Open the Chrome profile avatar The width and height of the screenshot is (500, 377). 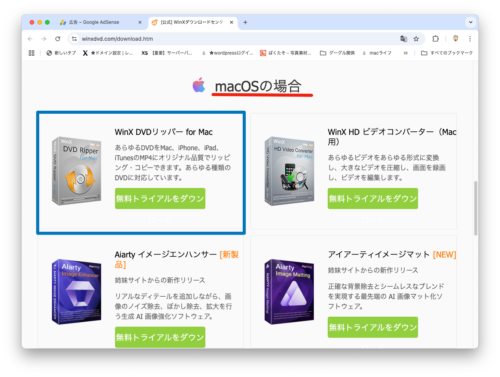[456, 39]
